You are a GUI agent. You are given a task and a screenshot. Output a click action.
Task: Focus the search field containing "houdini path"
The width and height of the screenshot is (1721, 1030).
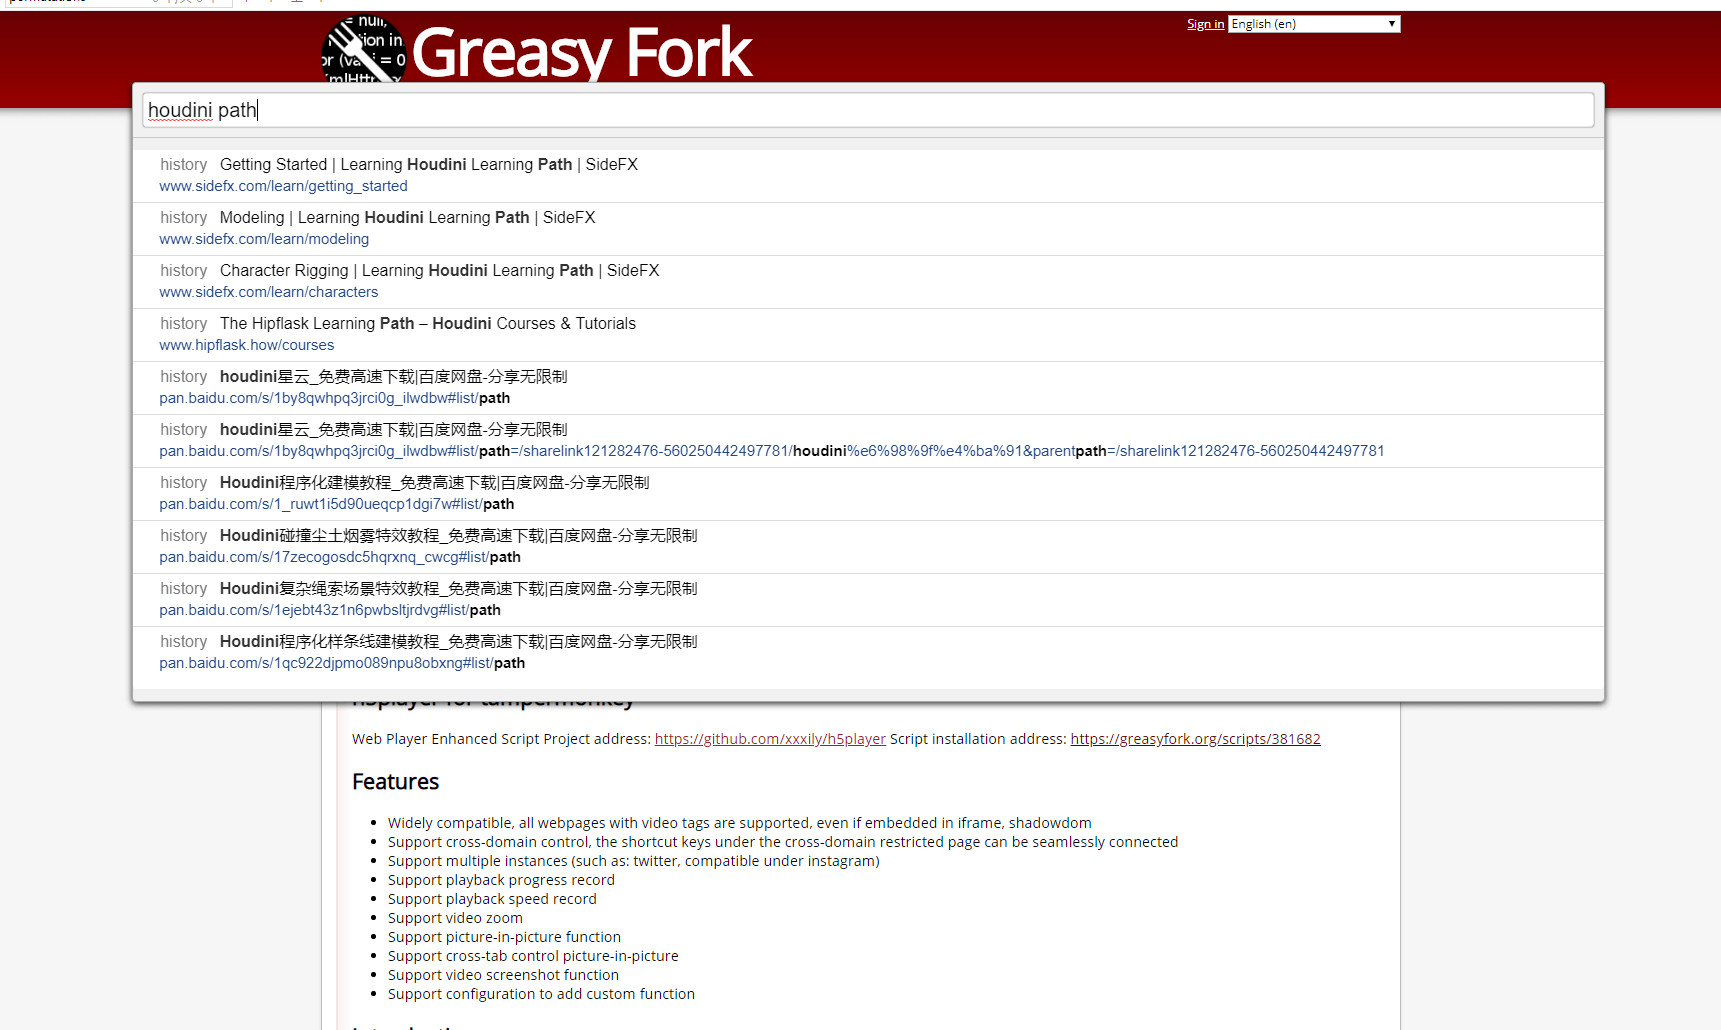[868, 110]
